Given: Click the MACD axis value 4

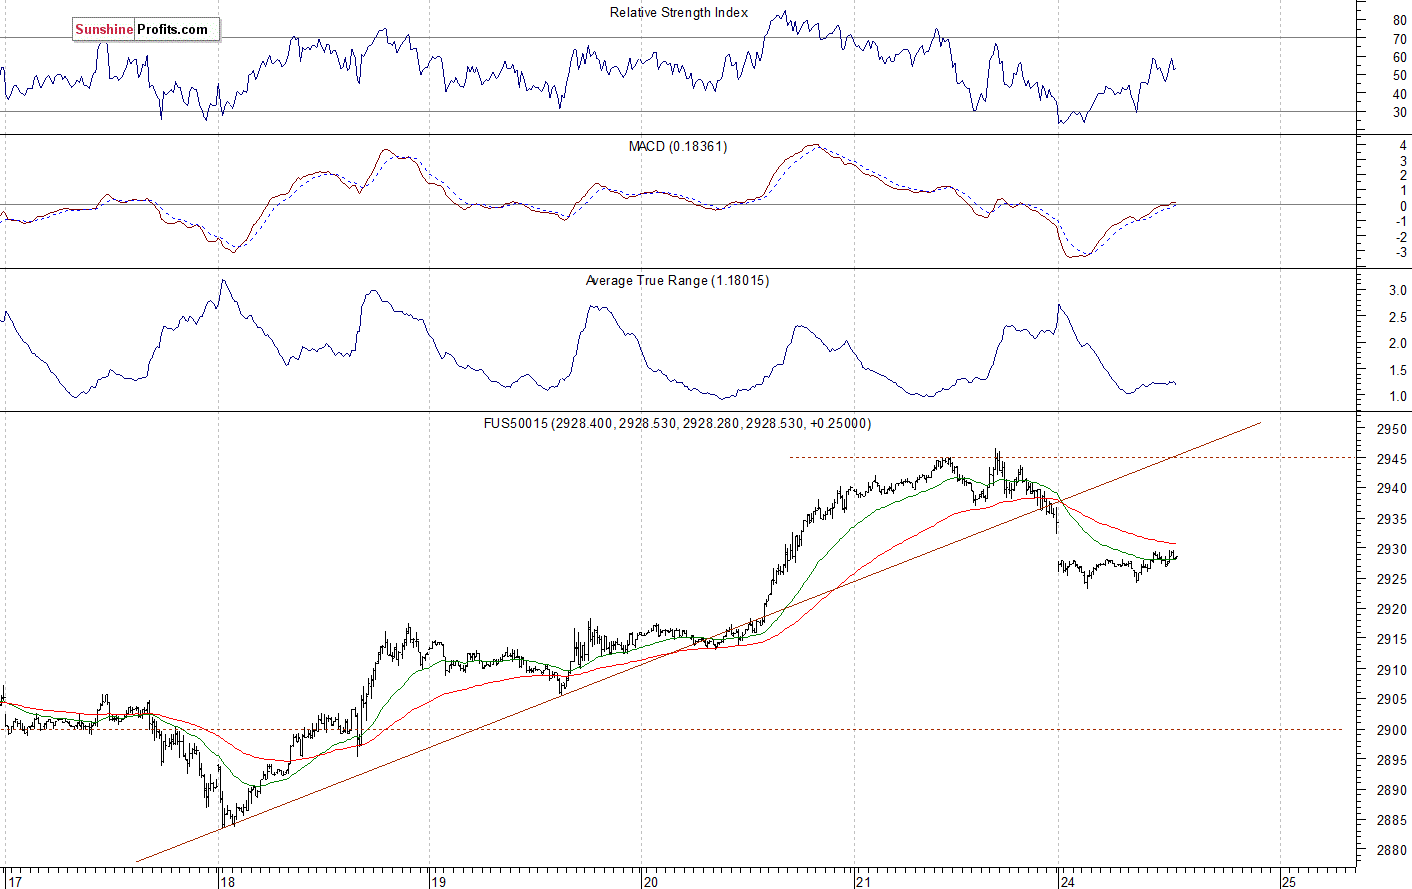Looking at the screenshot, I should 1404,145.
